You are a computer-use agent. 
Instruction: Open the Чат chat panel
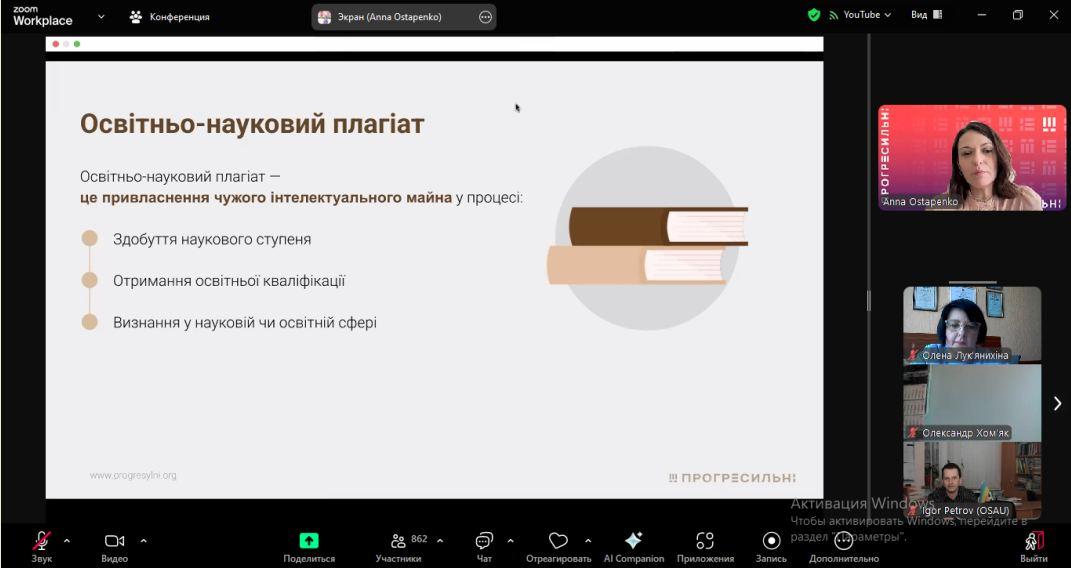pyautogui.click(x=484, y=546)
